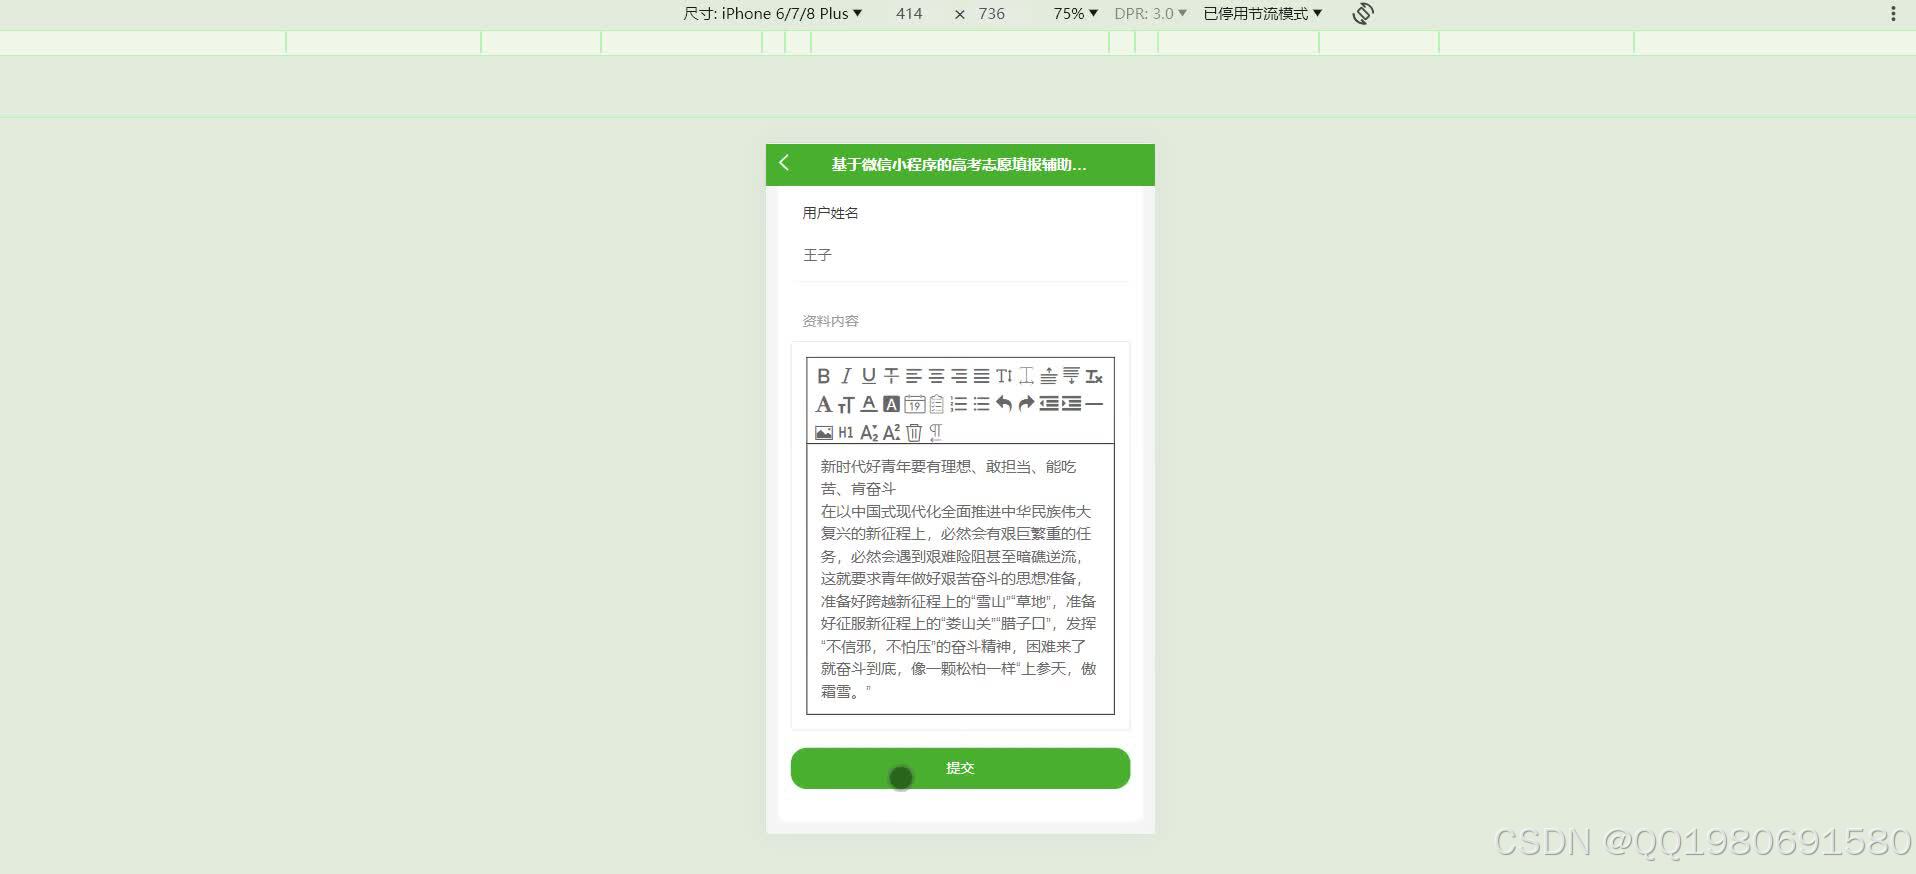1916x874 pixels.
Task: Click the 用户姓名 label
Action: (830, 213)
